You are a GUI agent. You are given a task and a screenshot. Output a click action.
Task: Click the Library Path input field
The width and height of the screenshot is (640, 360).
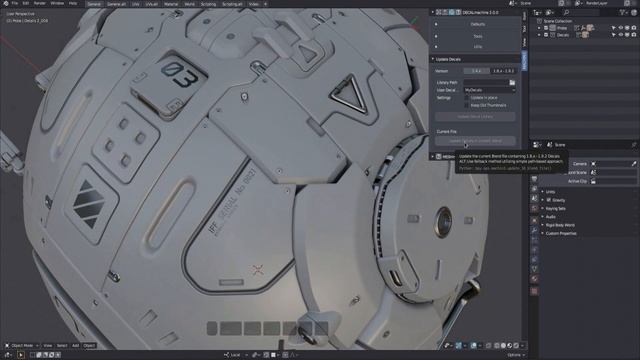click(x=486, y=82)
